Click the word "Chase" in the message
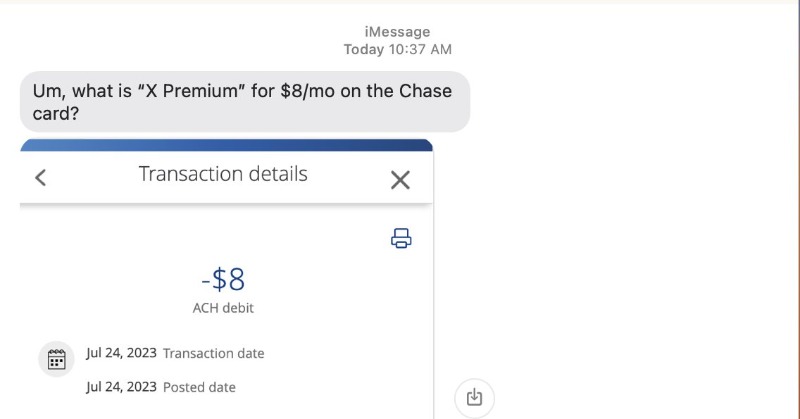This screenshot has height=419, width=800. (425, 91)
